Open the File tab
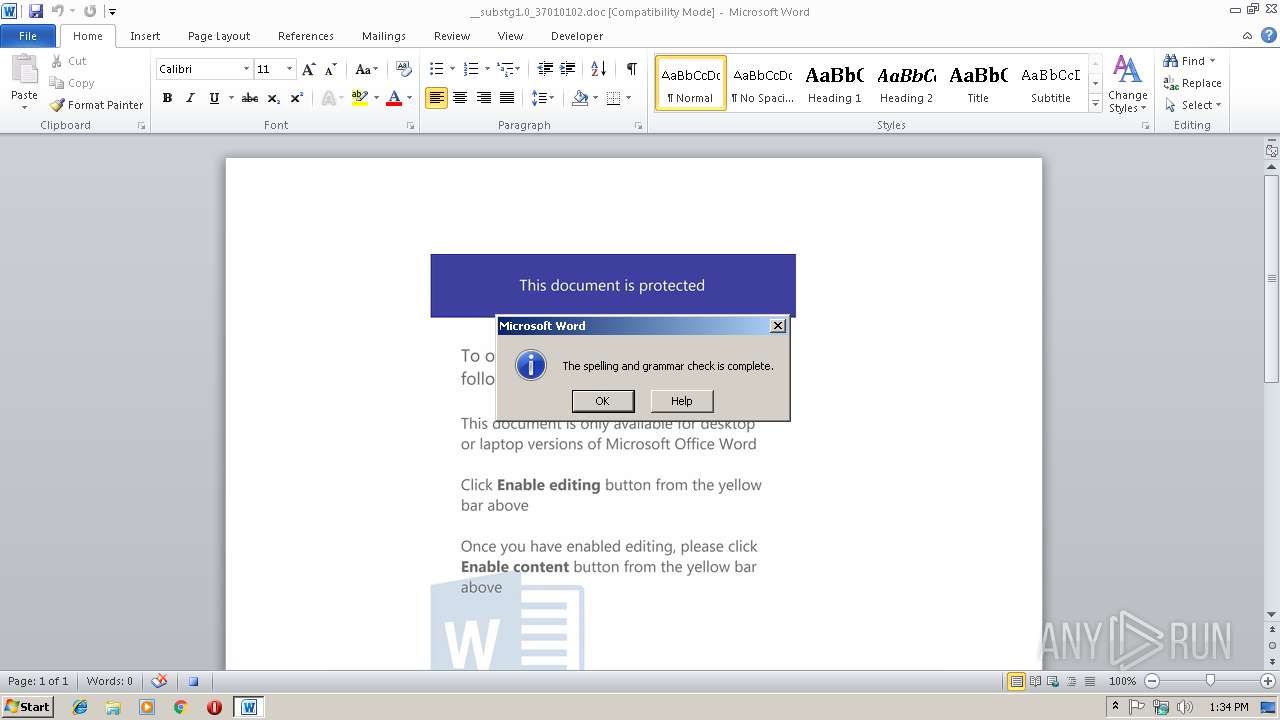This screenshot has width=1280, height=720. click(x=28, y=36)
